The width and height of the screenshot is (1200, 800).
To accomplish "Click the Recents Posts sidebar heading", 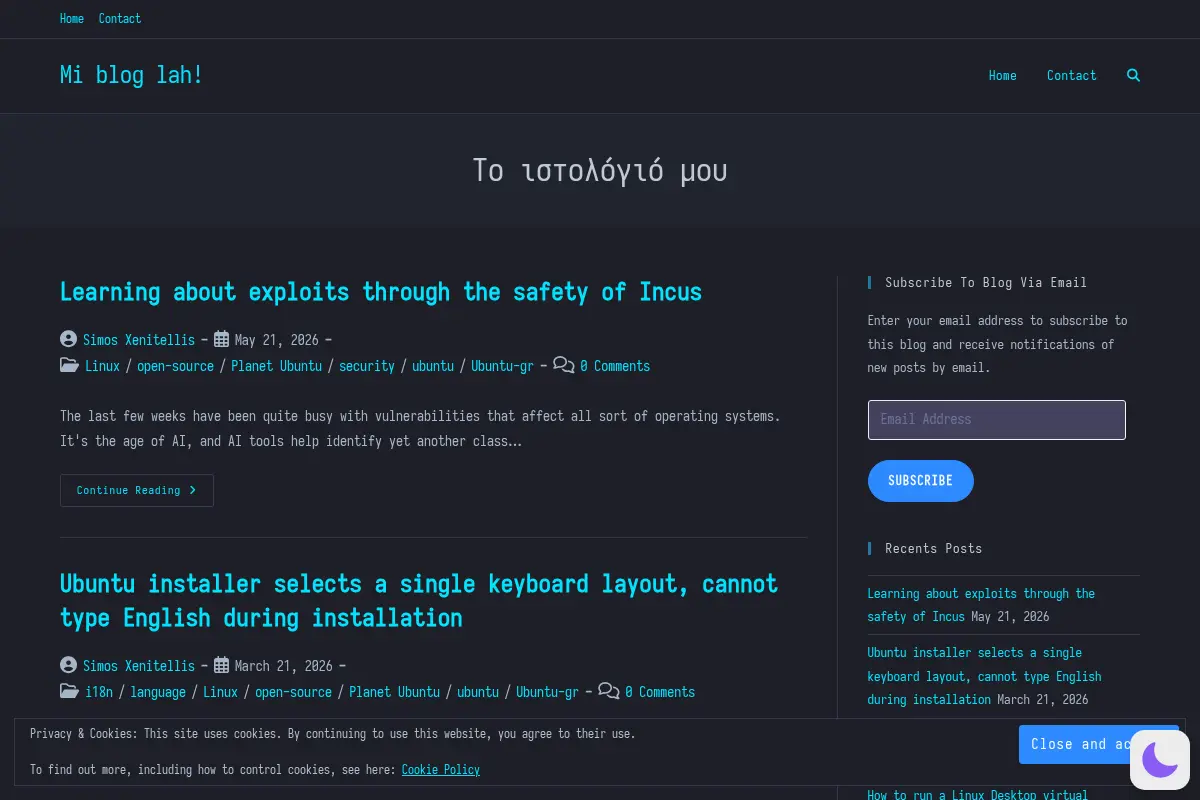I will [933, 549].
